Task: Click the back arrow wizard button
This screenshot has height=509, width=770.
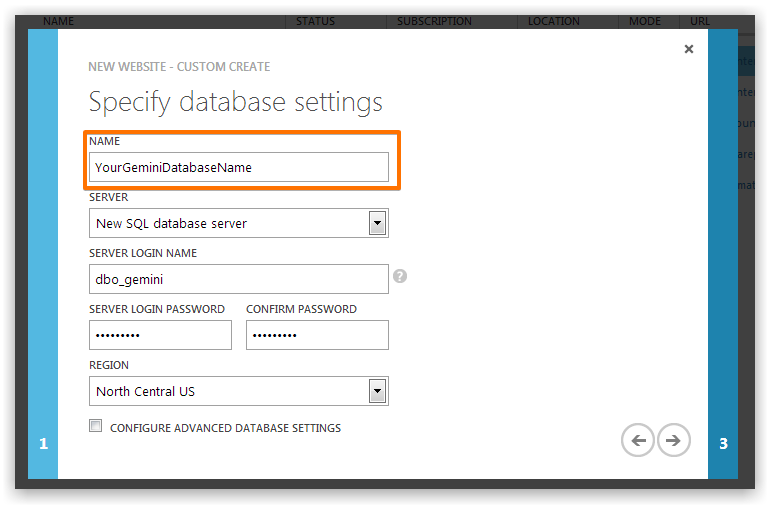Action: coord(638,440)
